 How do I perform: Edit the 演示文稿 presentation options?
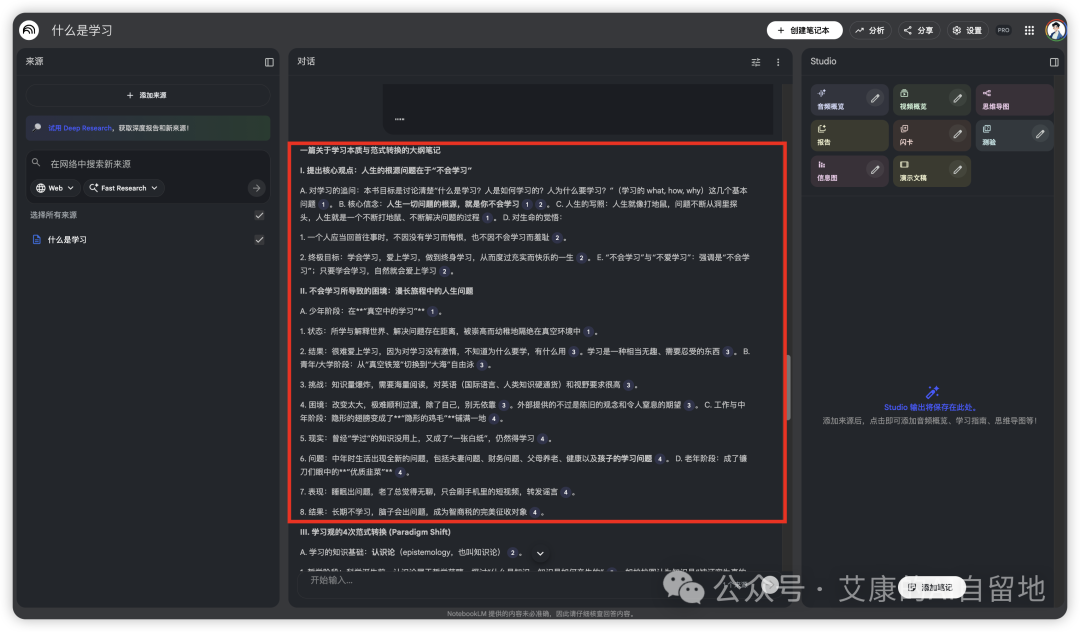[957, 170]
